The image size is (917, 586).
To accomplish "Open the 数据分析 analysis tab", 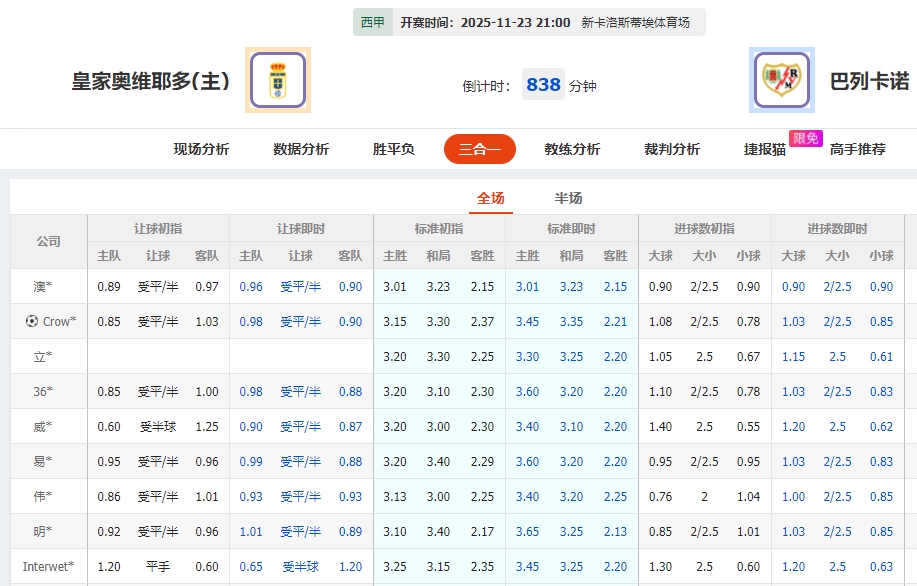I will pos(300,148).
